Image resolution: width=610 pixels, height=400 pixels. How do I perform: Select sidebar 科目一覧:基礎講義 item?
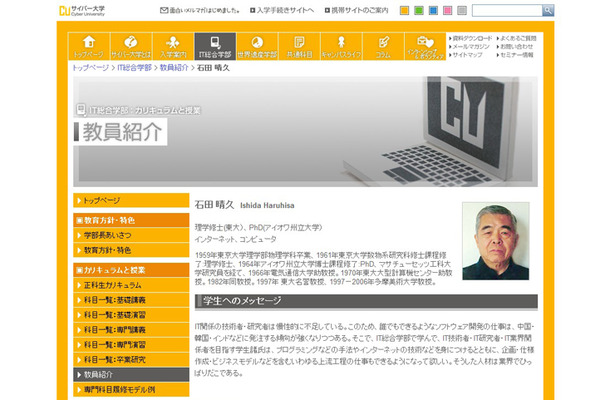[131, 300]
